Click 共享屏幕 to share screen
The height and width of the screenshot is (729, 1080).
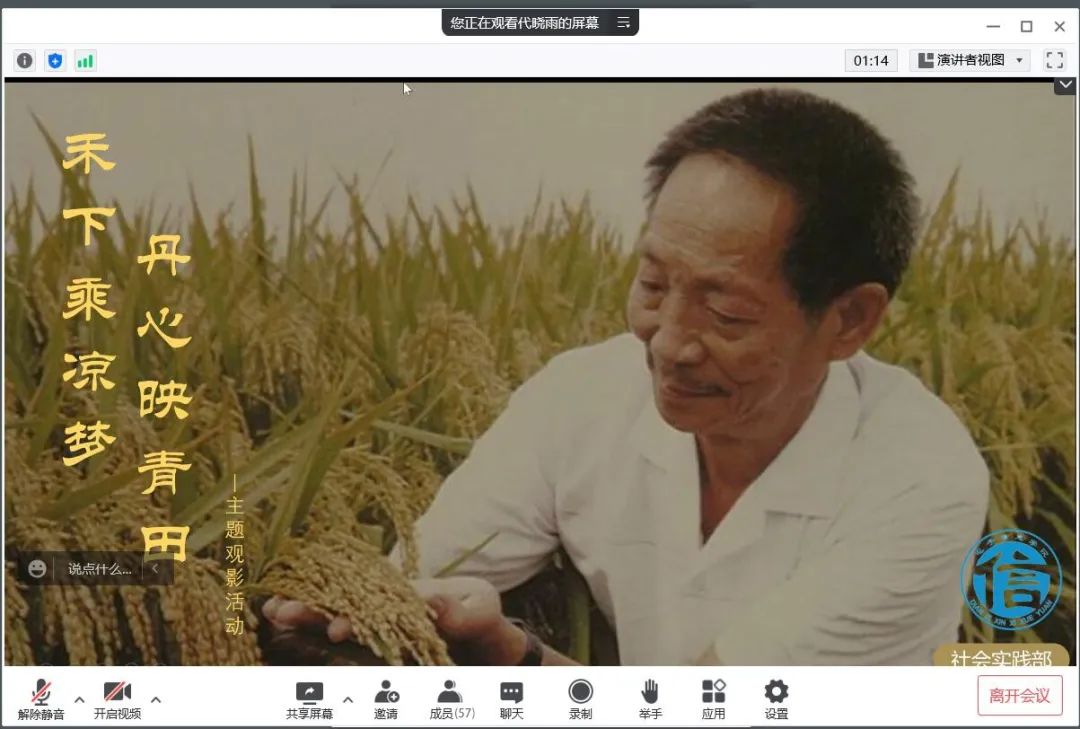[309, 698]
